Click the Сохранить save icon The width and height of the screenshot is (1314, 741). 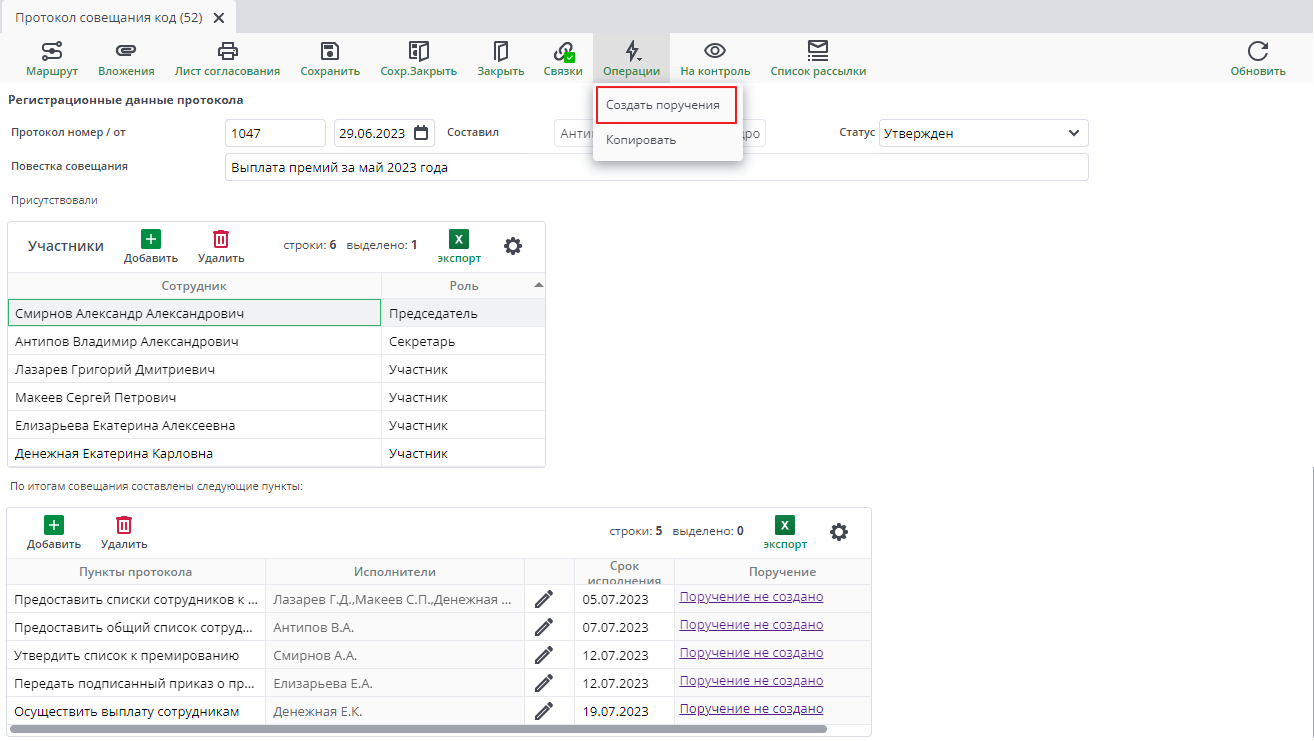coord(330,52)
